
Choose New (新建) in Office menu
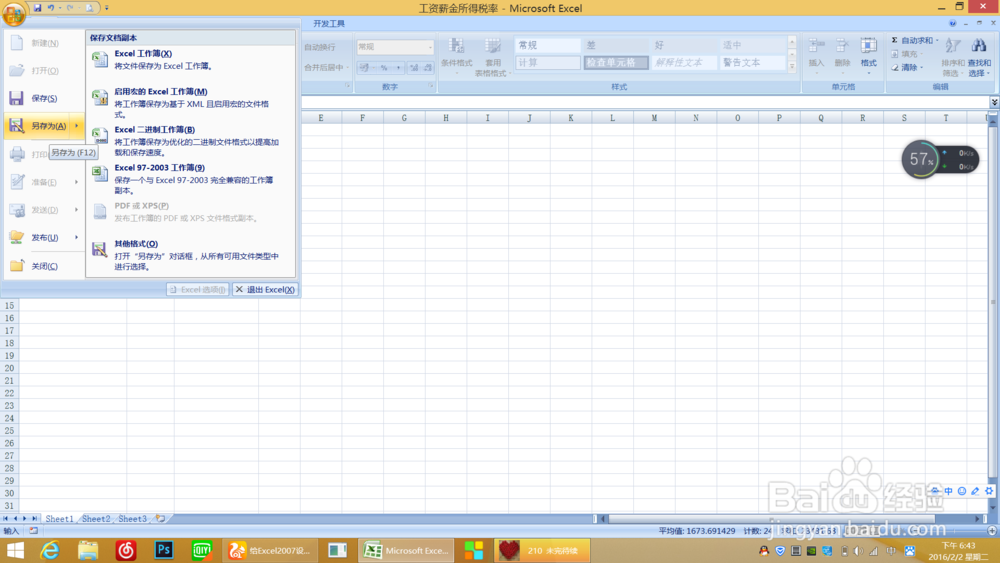coord(43,43)
